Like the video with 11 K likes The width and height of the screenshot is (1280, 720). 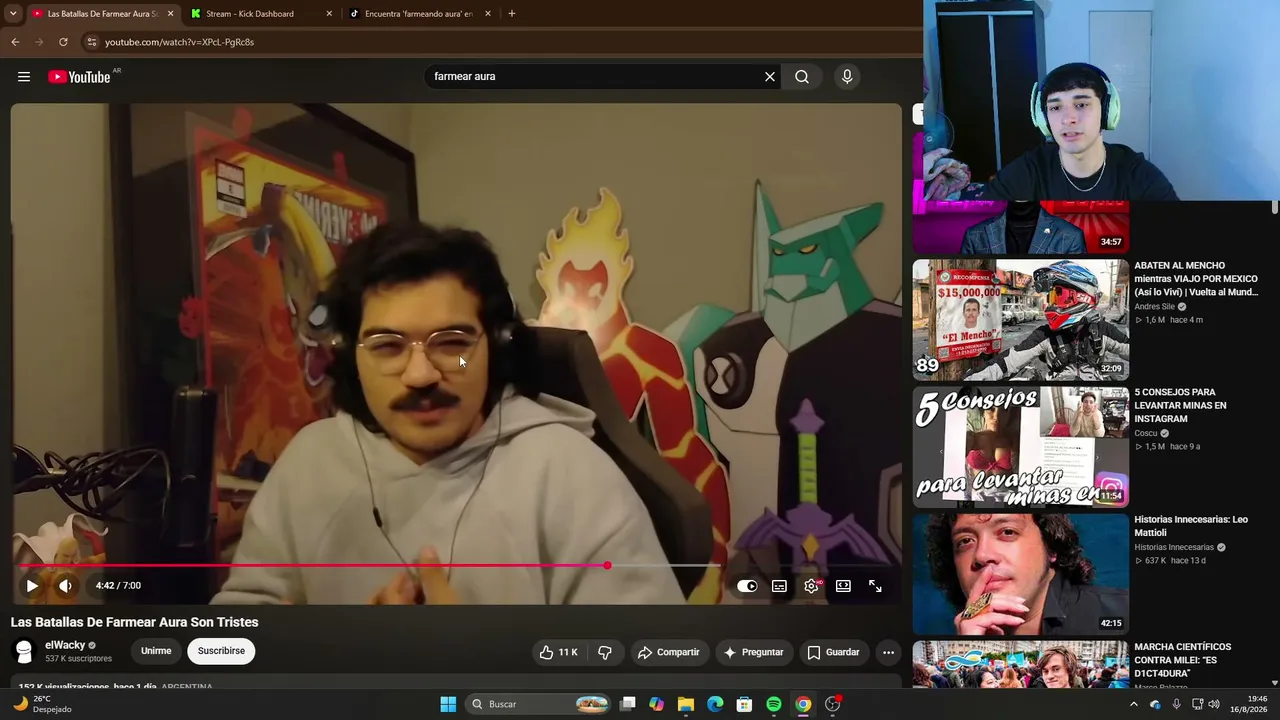[558, 652]
